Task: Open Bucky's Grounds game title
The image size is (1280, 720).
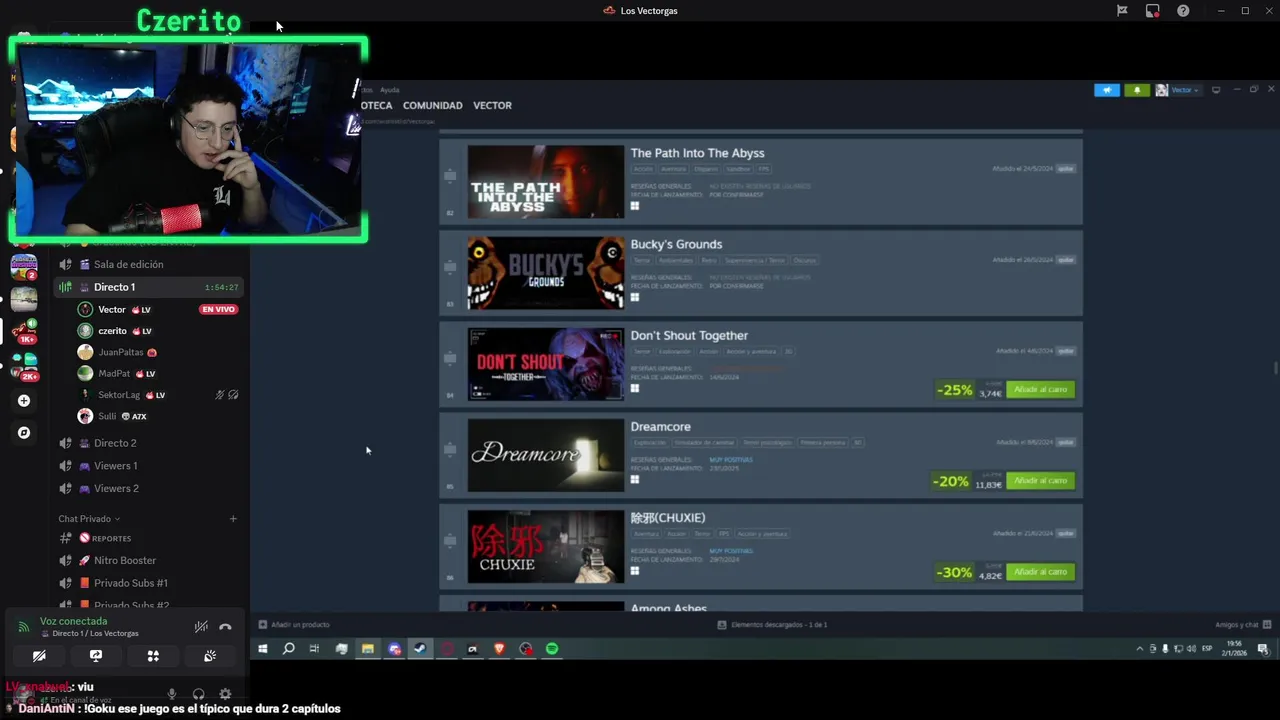Action: [x=676, y=244]
